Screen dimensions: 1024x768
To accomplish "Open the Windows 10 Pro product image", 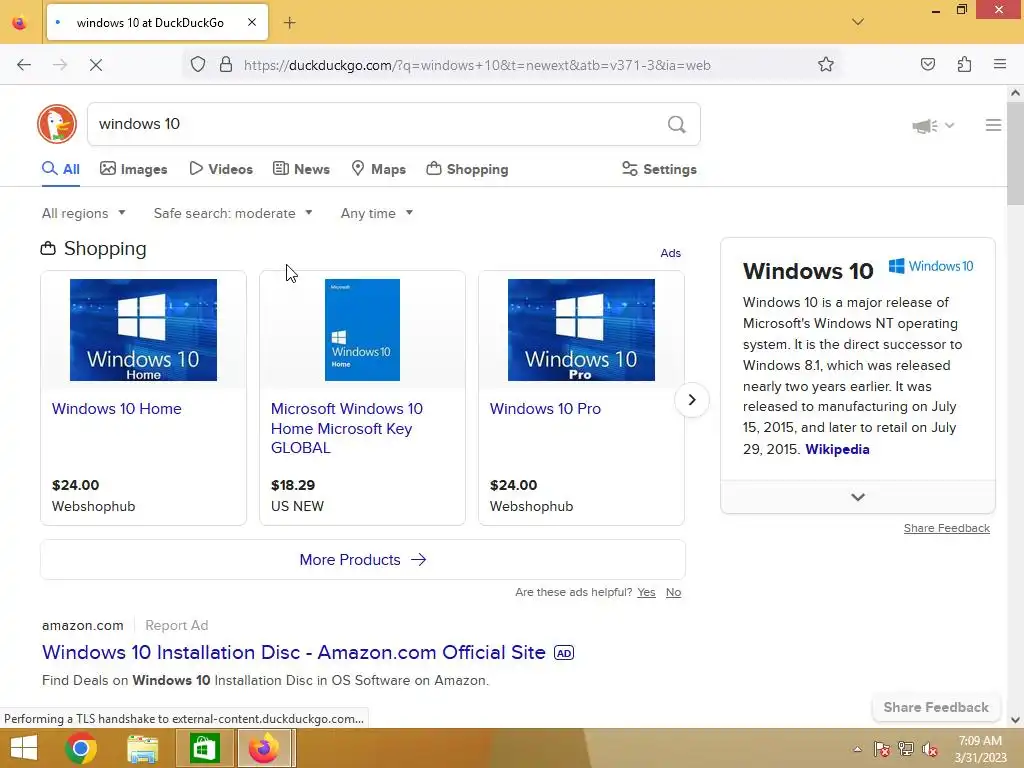I will (x=581, y=330).
